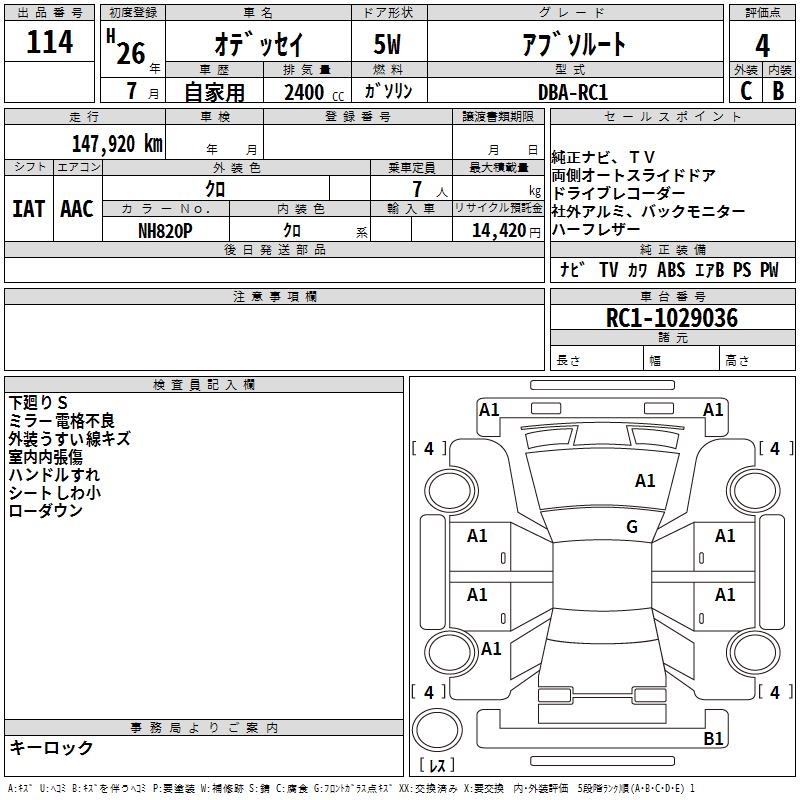Click the 登録番号 header

coord(358,116)
